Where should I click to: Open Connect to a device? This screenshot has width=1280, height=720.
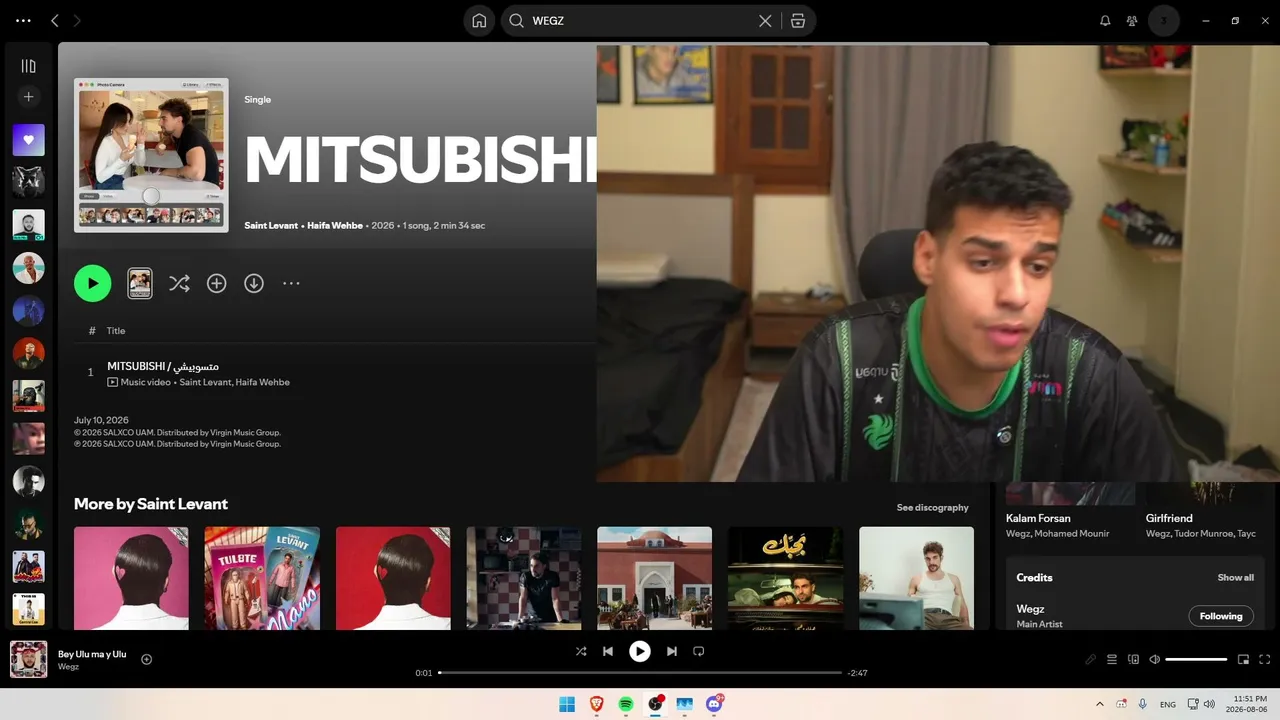tap(1133, 659)
